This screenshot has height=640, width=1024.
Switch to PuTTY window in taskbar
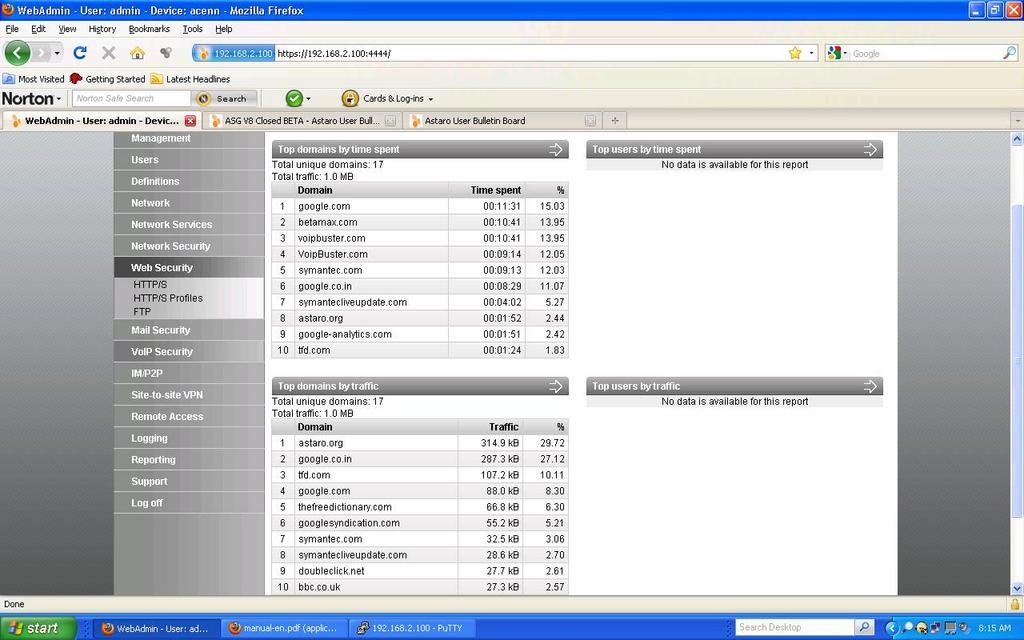(x=410, y=628)
